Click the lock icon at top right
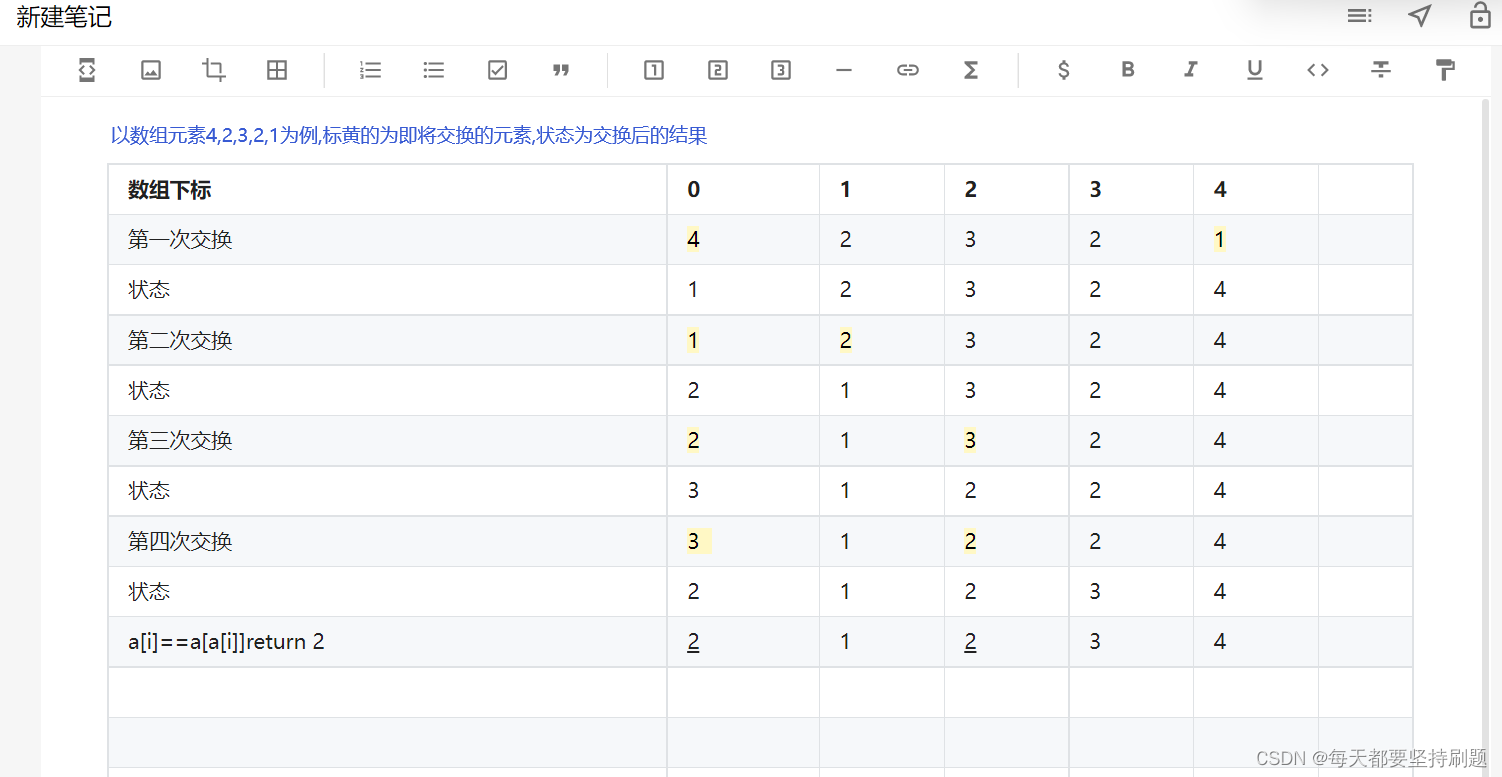Image resolution: width=1502 pixels, height=777 pixels. click(x=1480, y=15)
